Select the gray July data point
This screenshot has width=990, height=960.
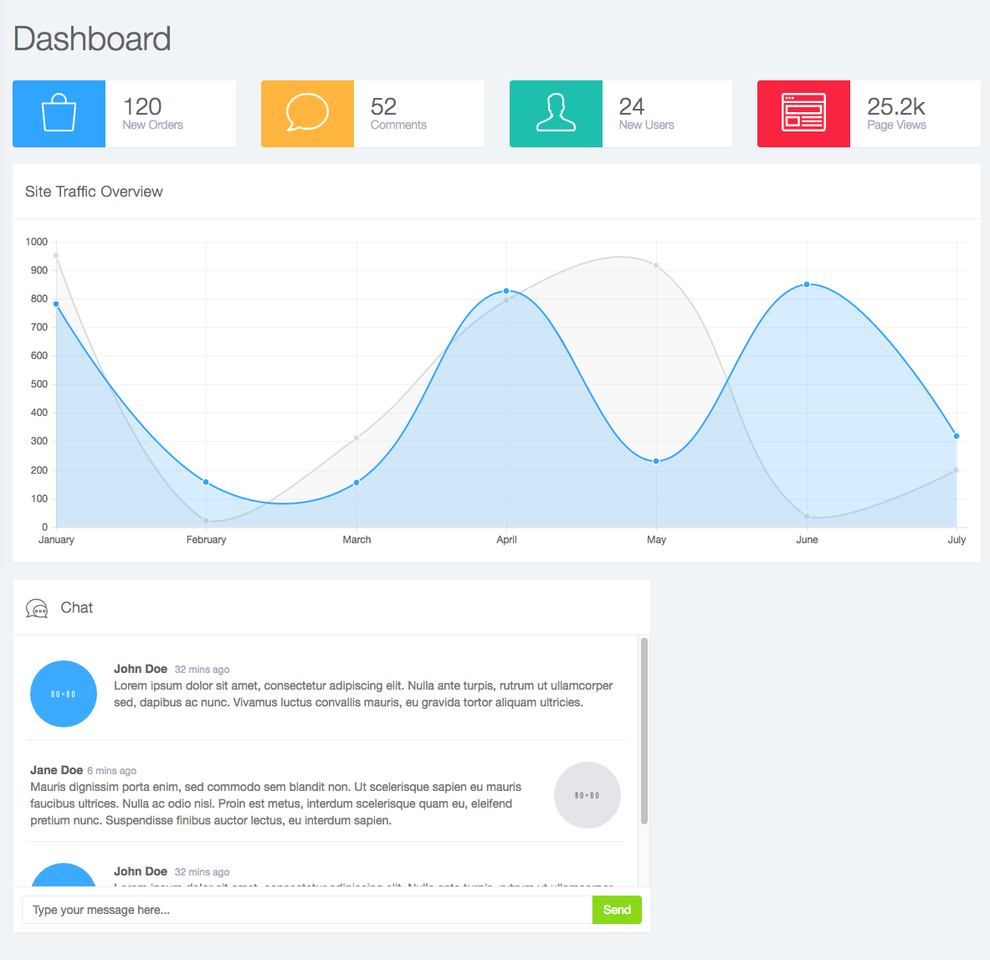pos(957,470)
